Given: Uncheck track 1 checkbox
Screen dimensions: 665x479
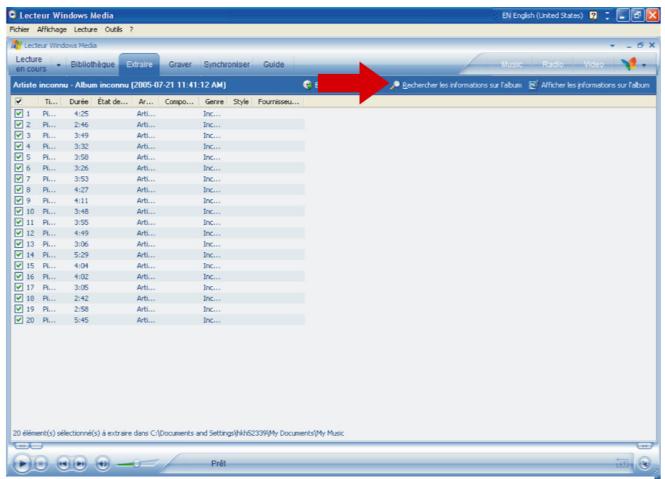Looking at the screenshot, I should point(18,113).
